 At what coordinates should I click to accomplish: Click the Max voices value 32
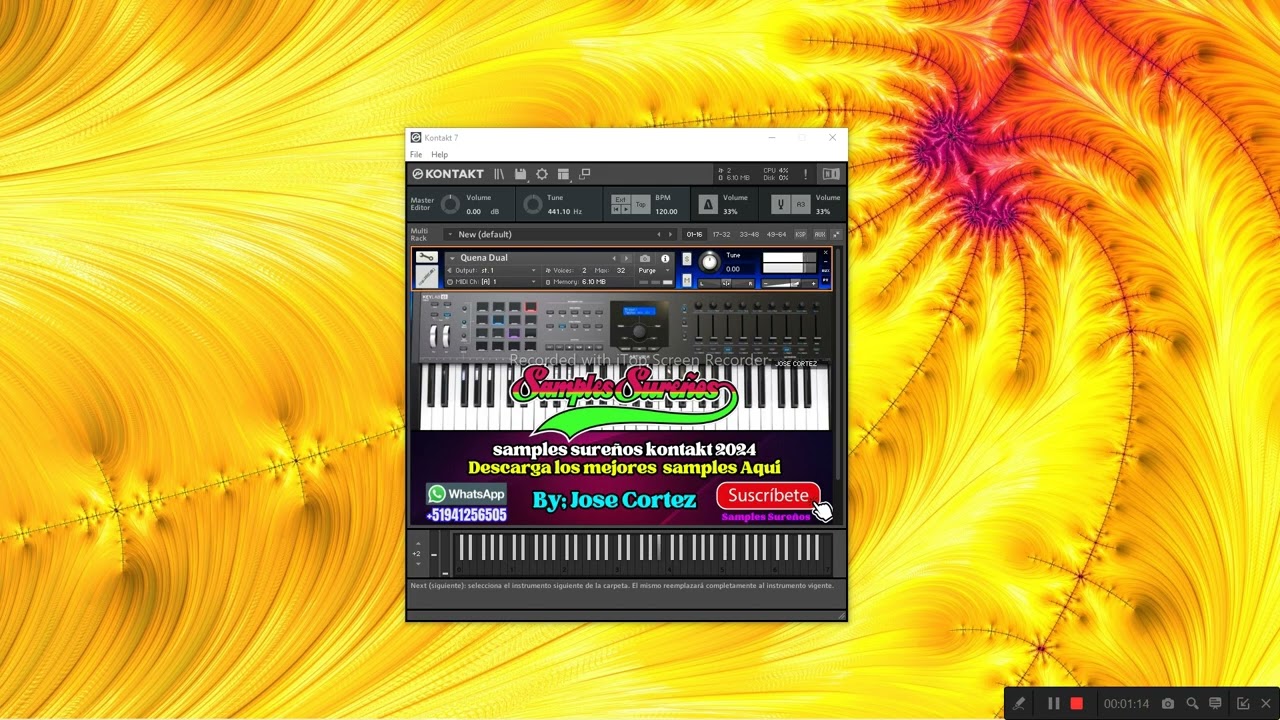pyautogui.click(x=621, y=270)
